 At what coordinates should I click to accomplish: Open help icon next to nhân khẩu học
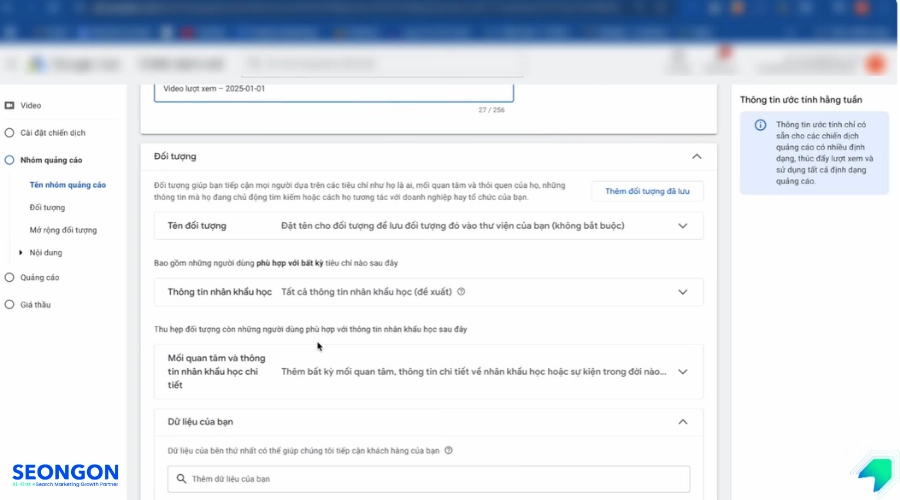click(461, 292)
